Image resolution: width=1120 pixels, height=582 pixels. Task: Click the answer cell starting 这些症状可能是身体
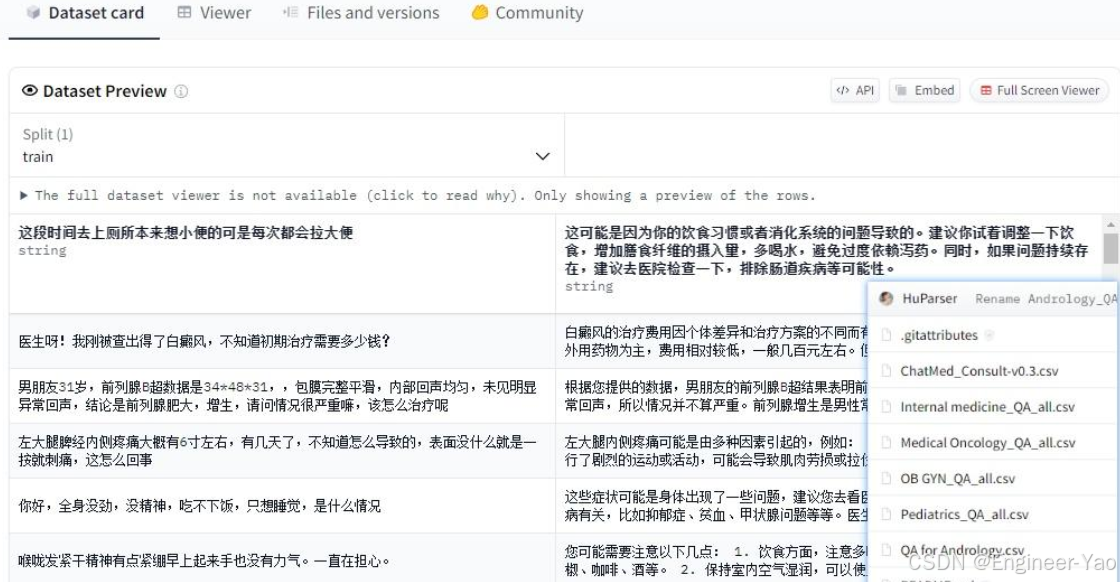712,506
